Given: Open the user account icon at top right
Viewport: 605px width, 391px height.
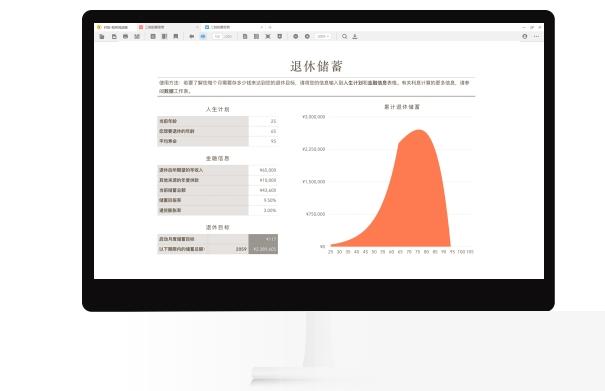Looking at the screenshot, I should coord(525,36).
